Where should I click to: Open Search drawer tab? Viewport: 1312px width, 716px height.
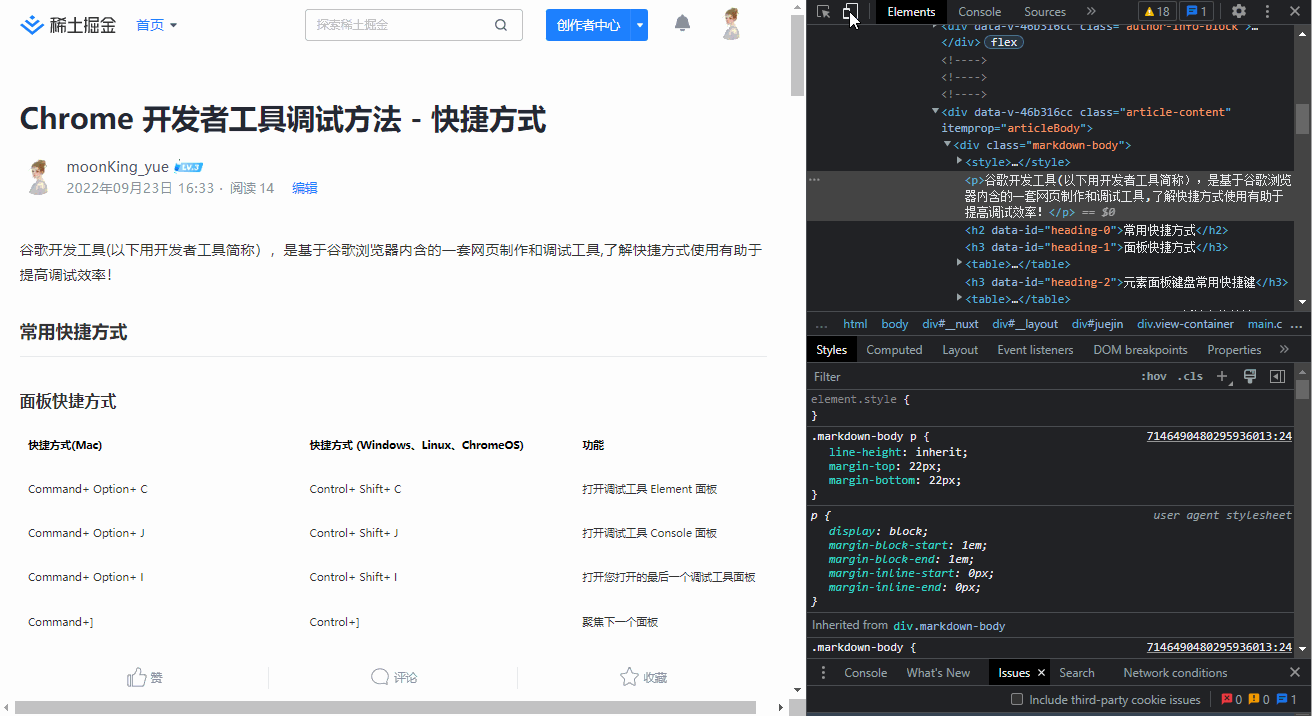(x=1077, y=673)
